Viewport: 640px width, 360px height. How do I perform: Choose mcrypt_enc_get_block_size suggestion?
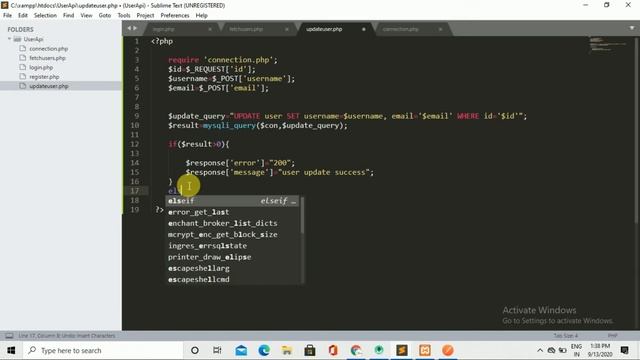click(x=233, y=235)
